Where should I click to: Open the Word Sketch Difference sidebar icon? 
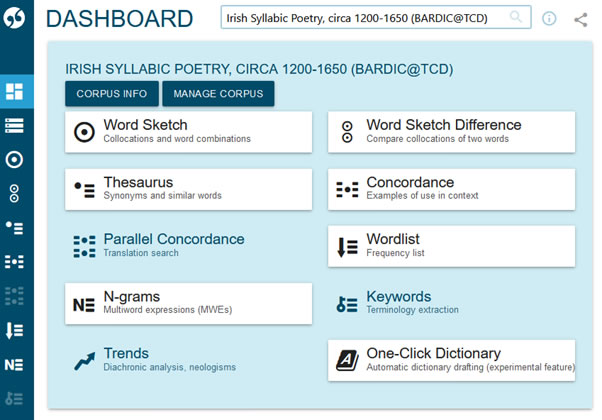[x=15, y=193]
